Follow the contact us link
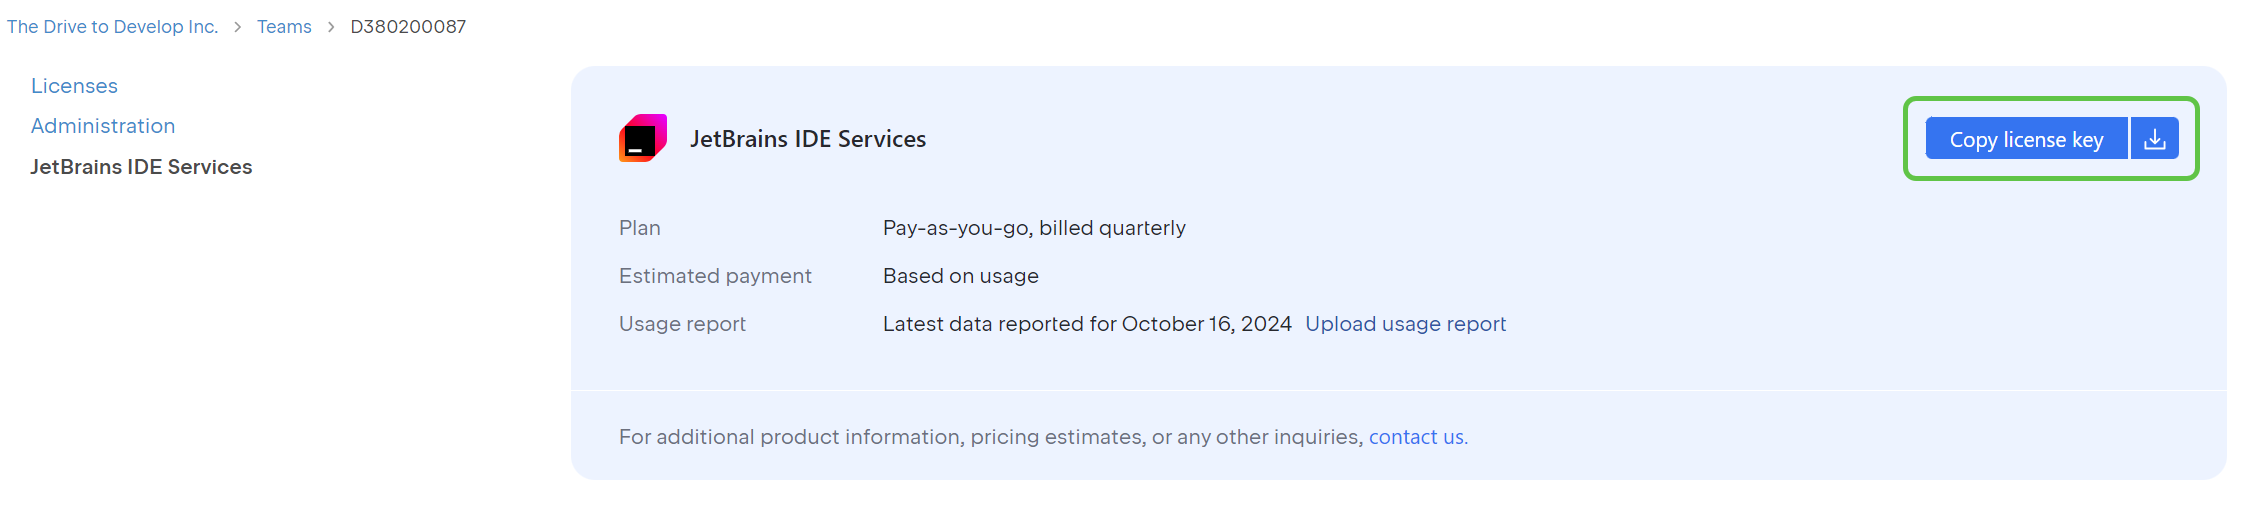 click(x=1417, y=437)
